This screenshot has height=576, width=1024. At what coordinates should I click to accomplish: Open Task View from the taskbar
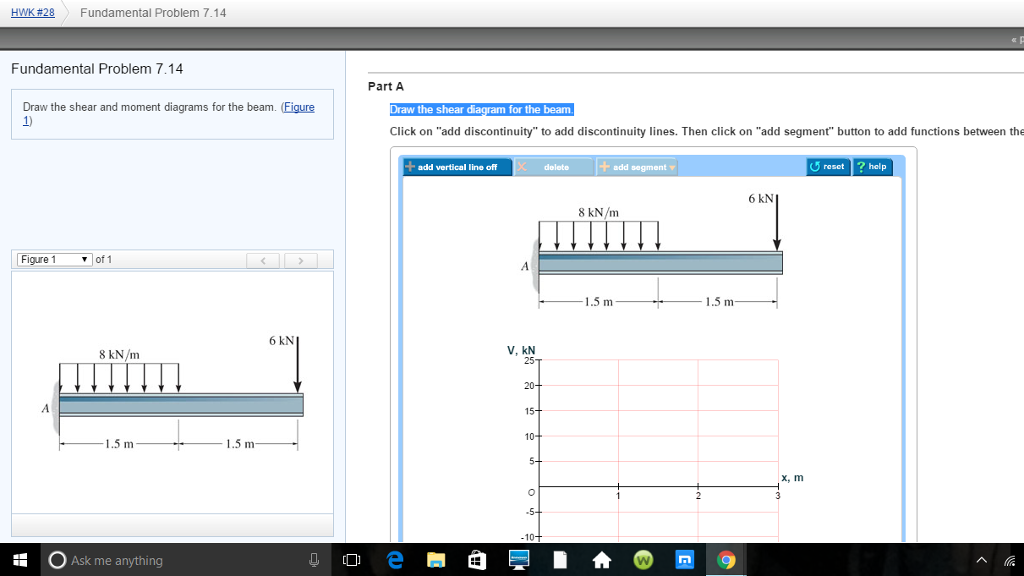tap(351, 560)
